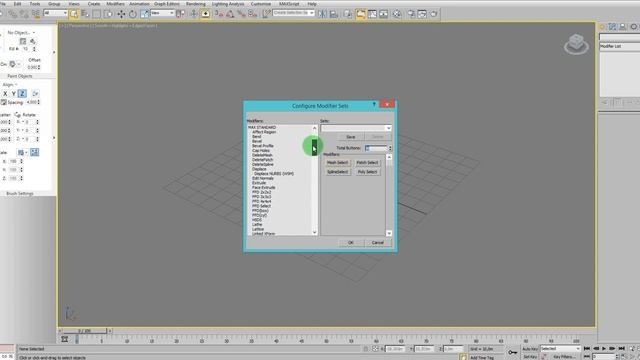
Task: Open Rendered Frame Window icon
Action: tap(422, 14)
